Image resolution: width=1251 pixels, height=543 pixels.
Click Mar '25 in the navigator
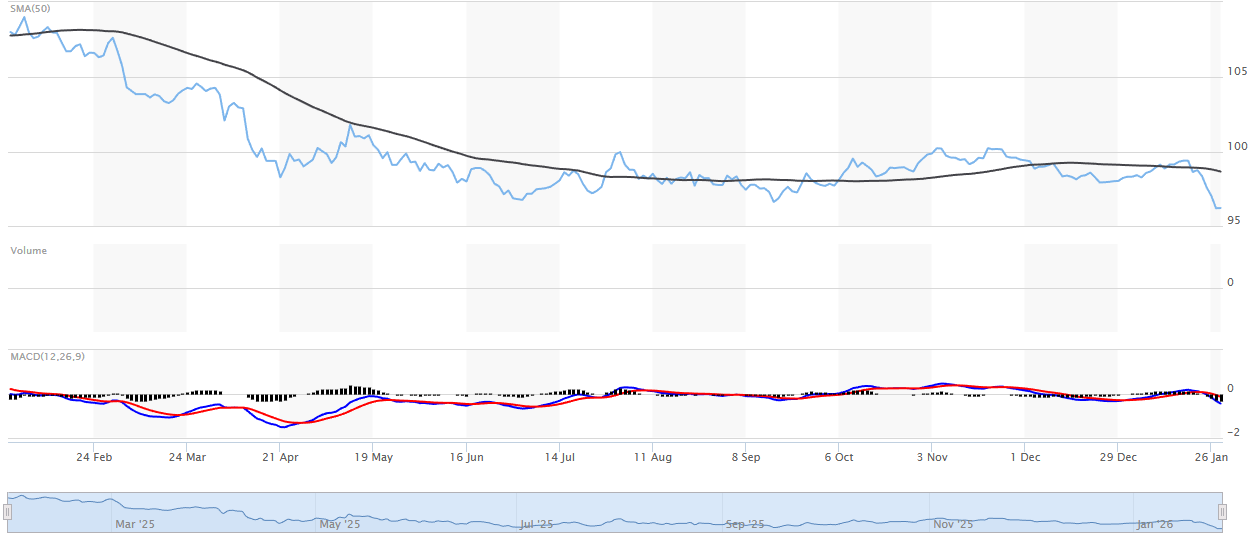pos(135,524)
